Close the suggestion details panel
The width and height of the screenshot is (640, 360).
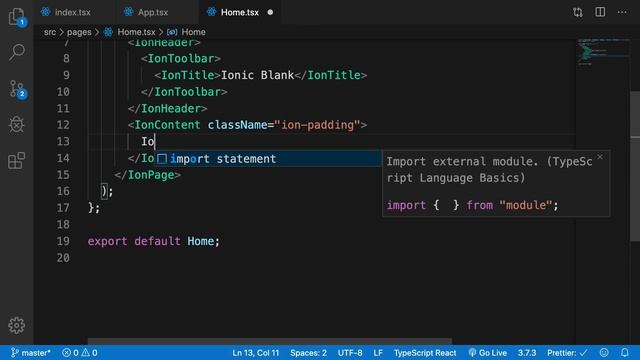(x=600, y=157)
